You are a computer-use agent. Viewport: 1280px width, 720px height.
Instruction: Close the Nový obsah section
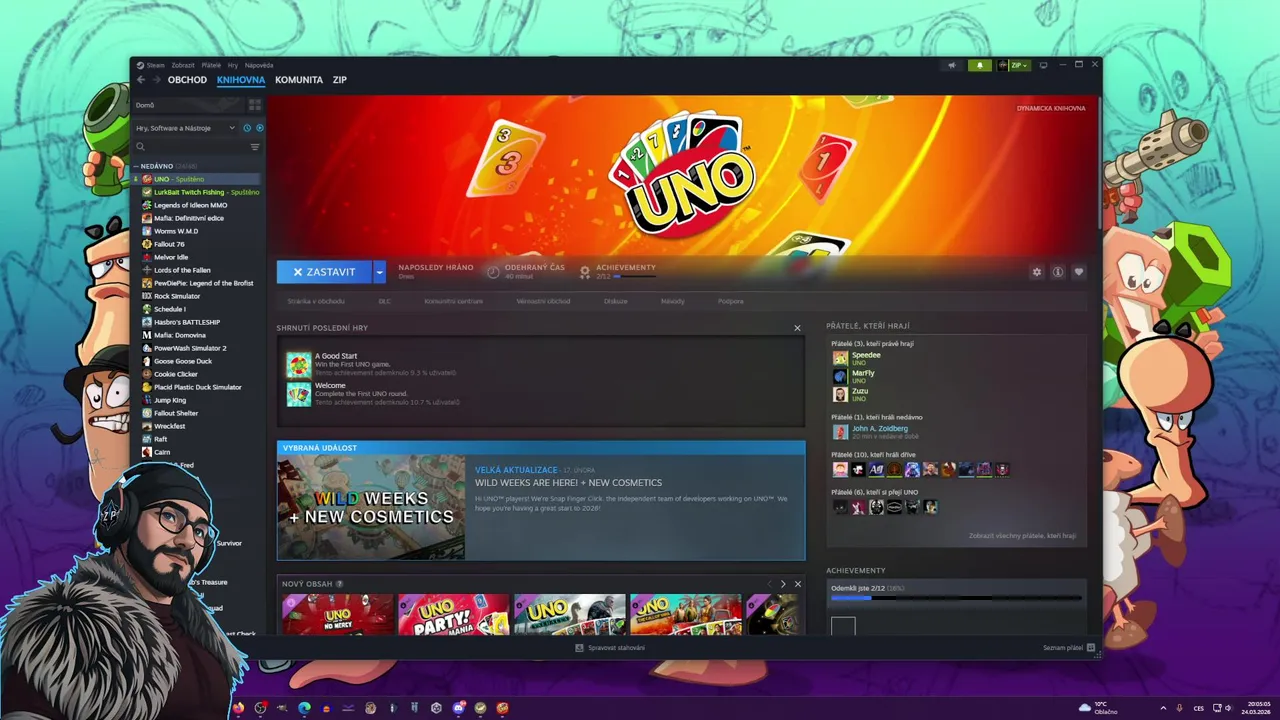point(797,584)
